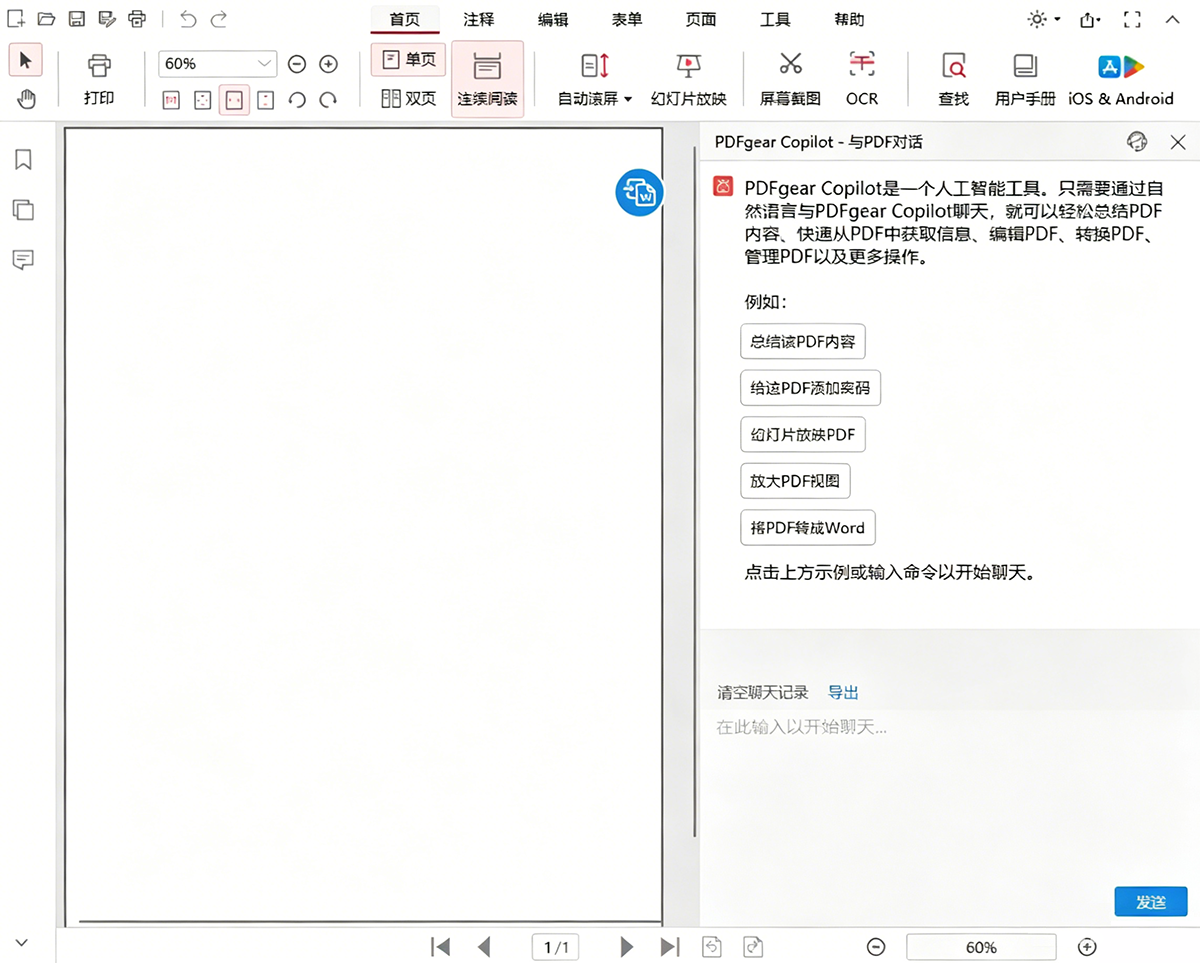1200x963 pixels.
Task: Open a file with the folder icon
Action: coord(46,18)
